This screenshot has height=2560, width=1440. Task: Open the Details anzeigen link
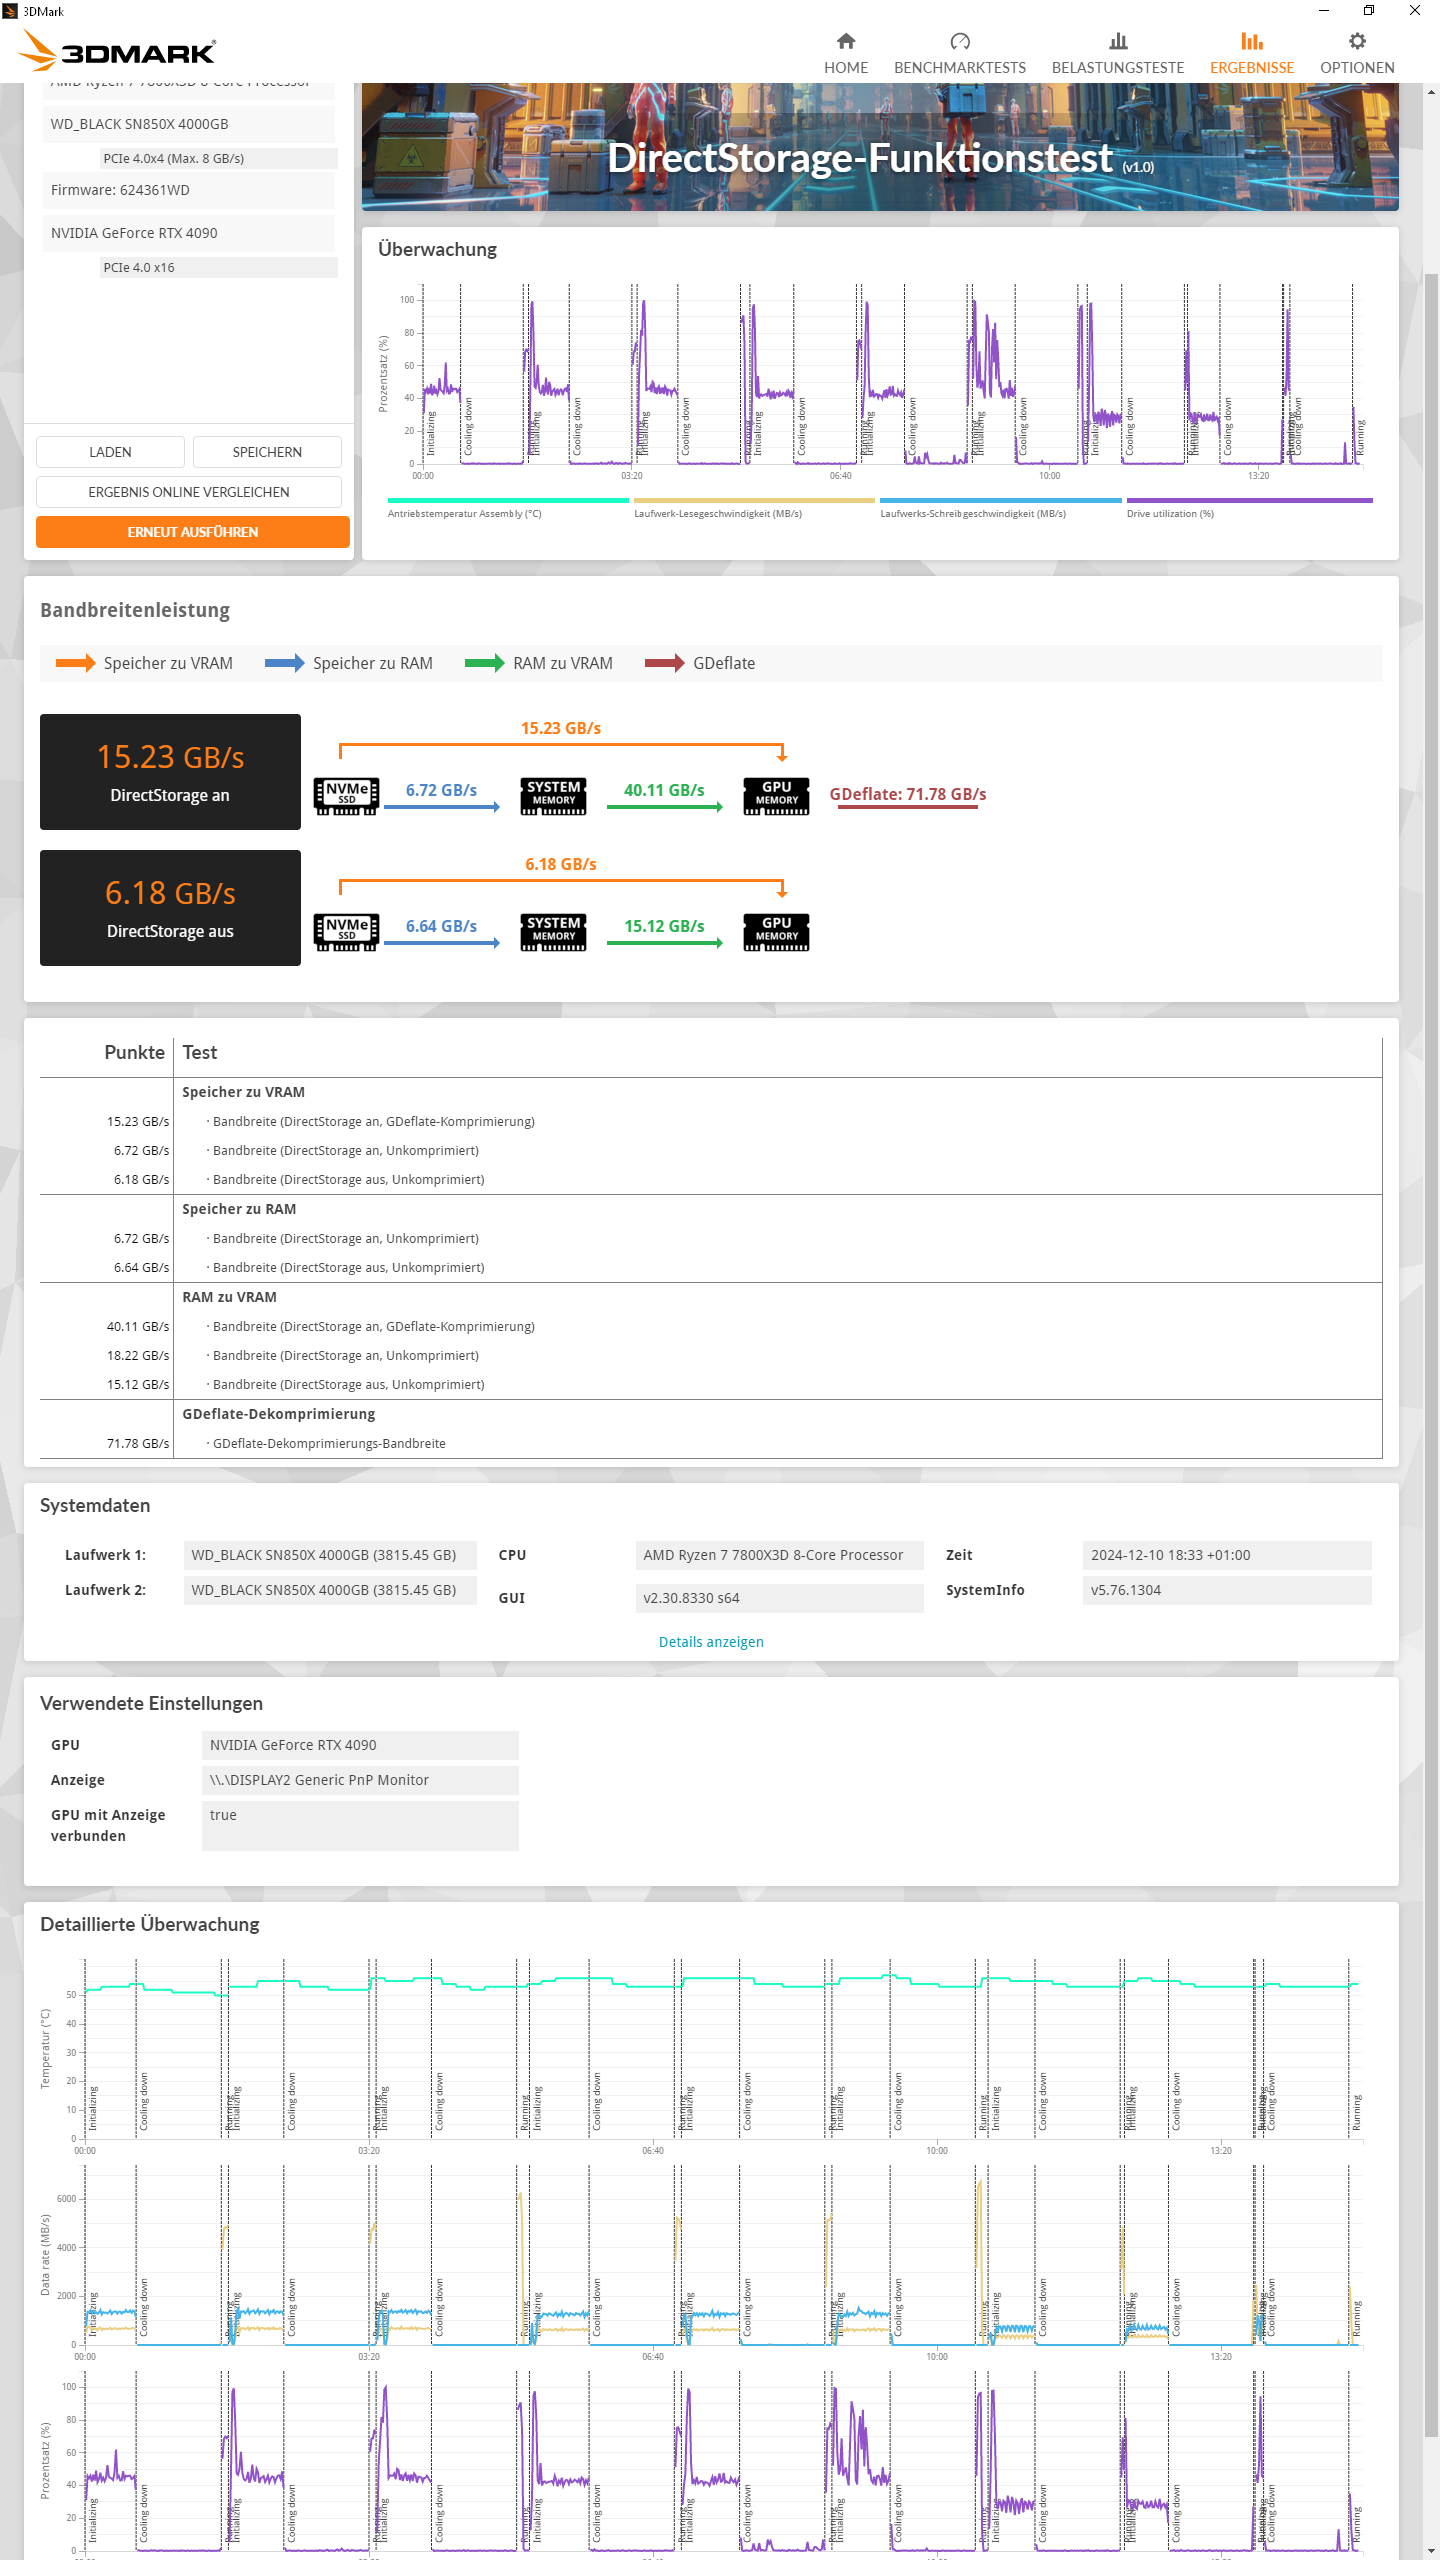pyautogui.click(x=711, y=1642)
